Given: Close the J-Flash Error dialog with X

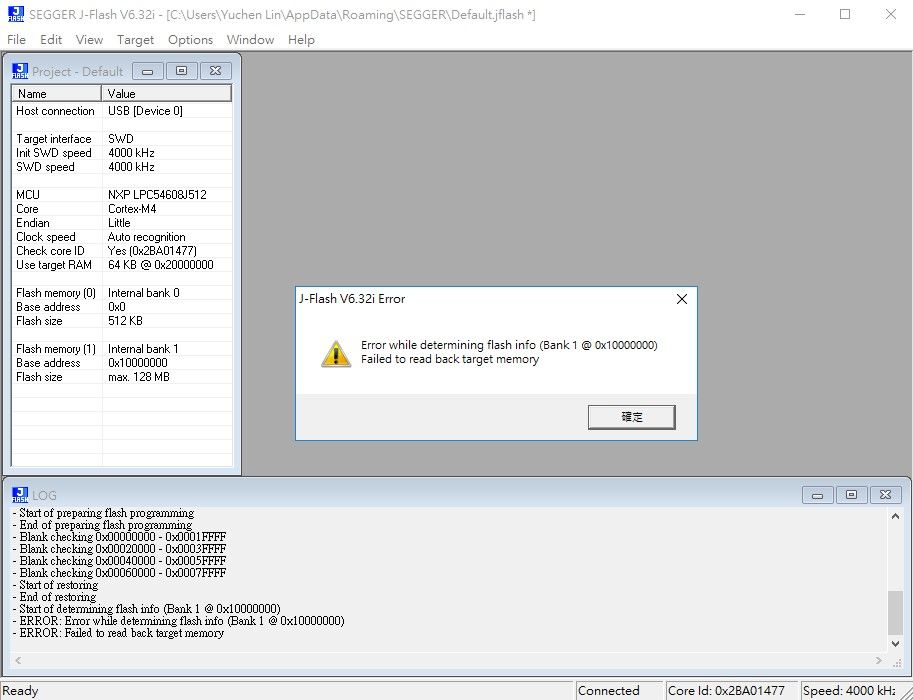Looking at the screenshot, I should [682, 299].
